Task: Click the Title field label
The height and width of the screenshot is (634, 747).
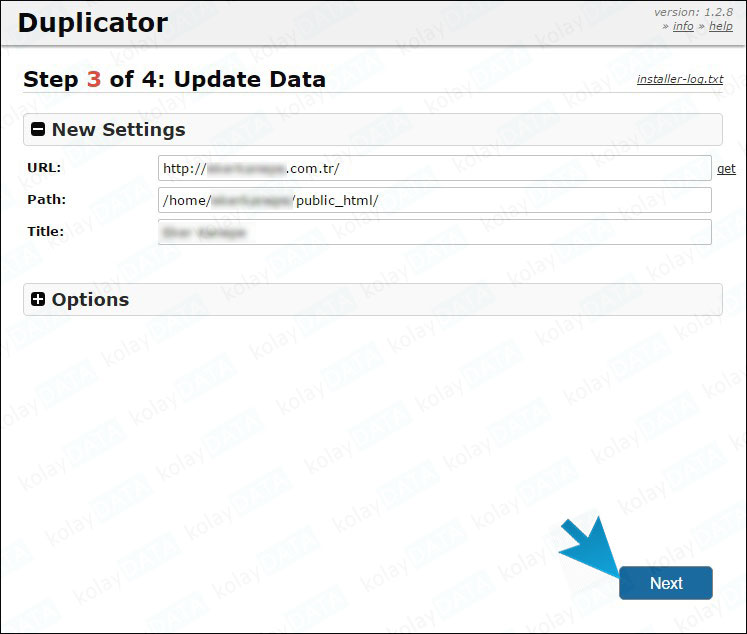Action: pos(45,231)
